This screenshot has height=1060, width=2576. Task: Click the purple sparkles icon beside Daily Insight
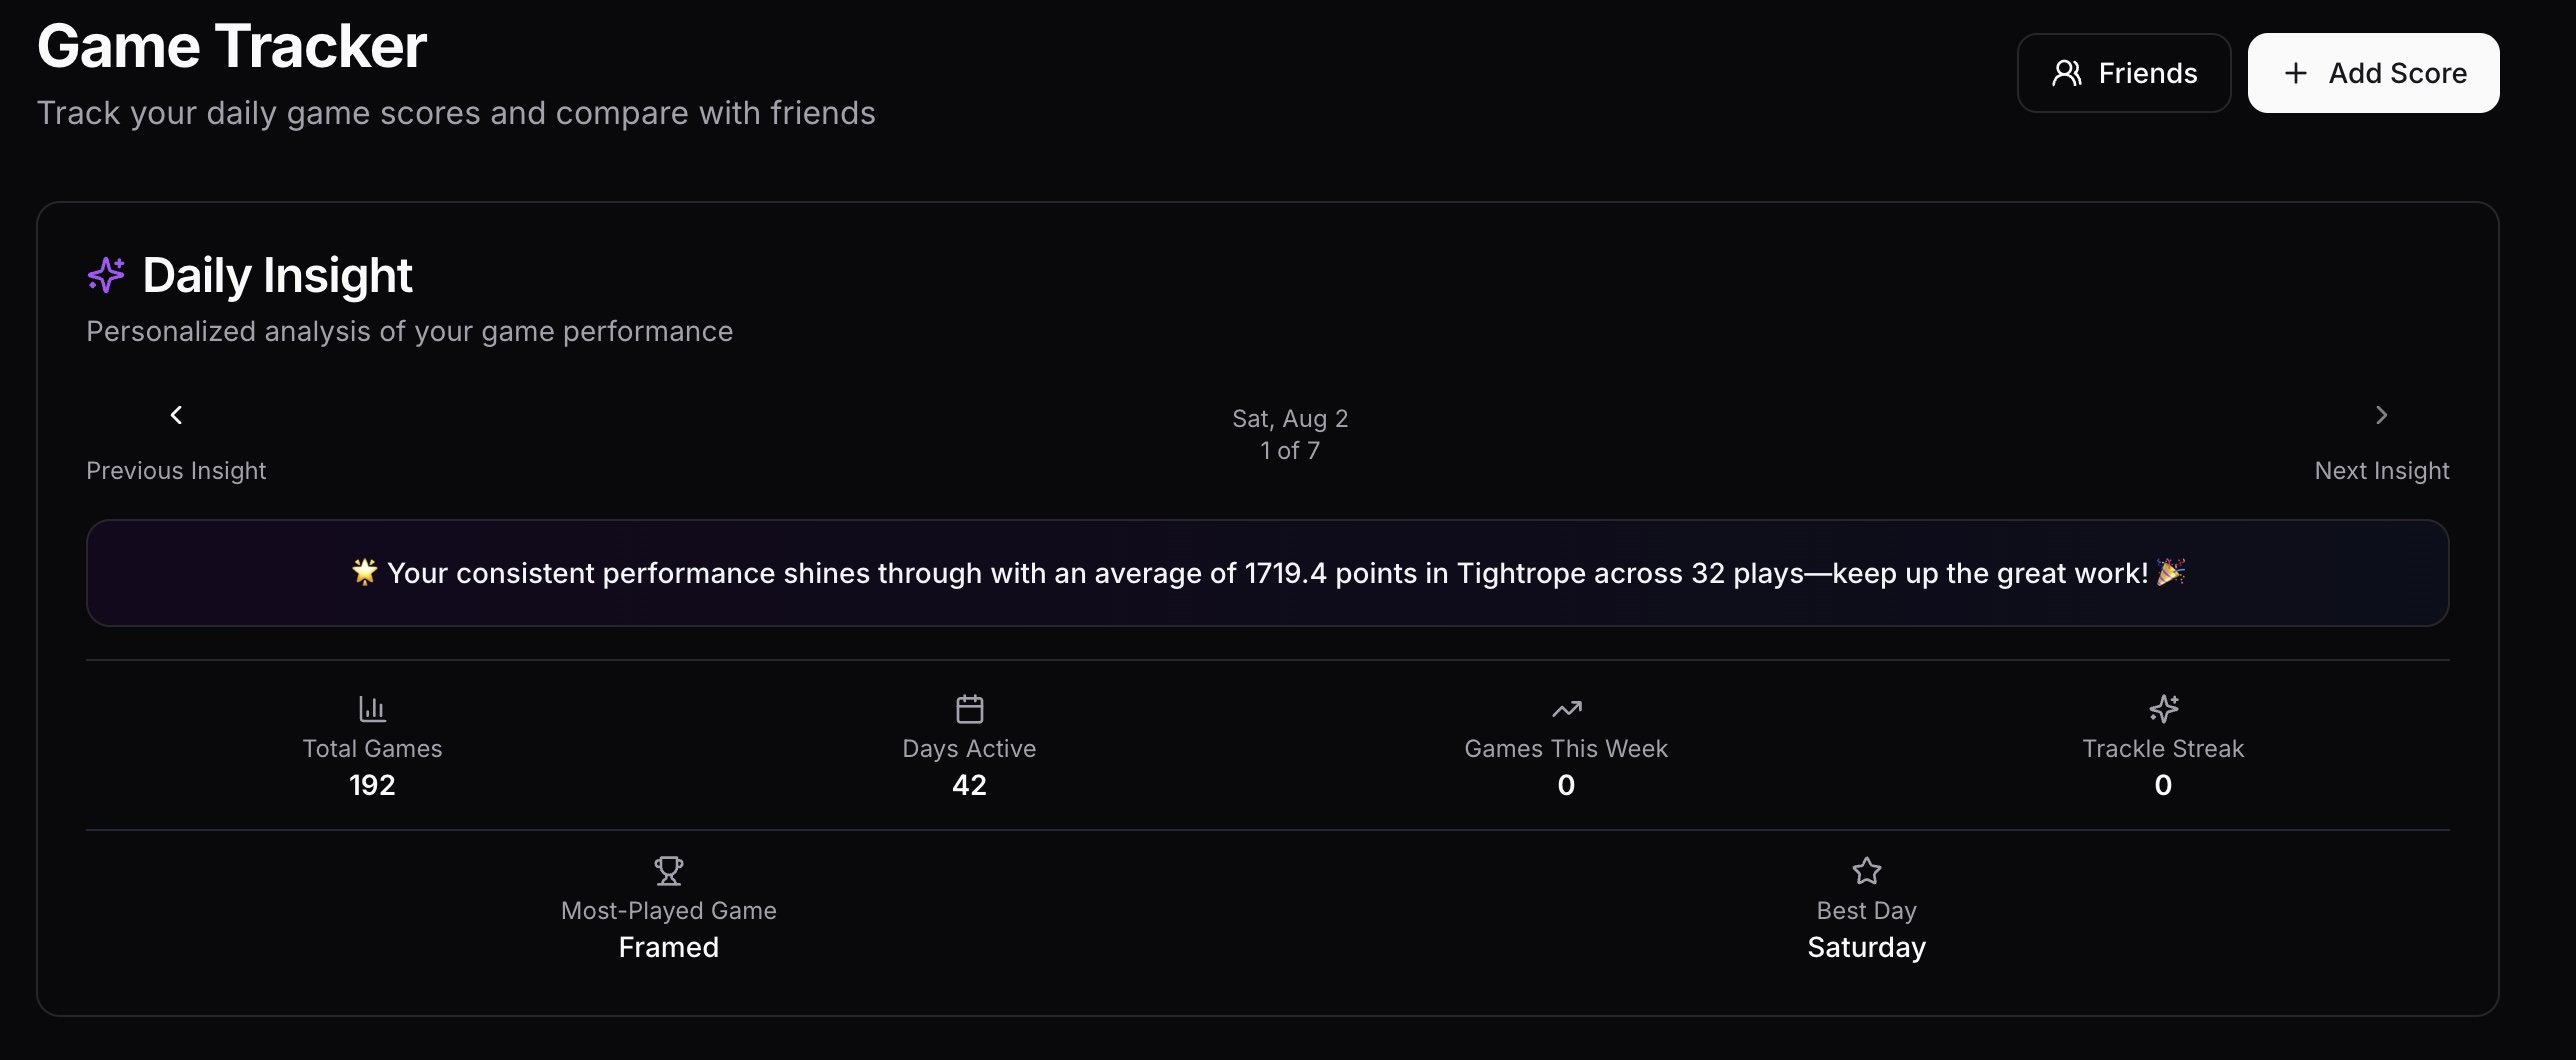[x=107, y=276]
